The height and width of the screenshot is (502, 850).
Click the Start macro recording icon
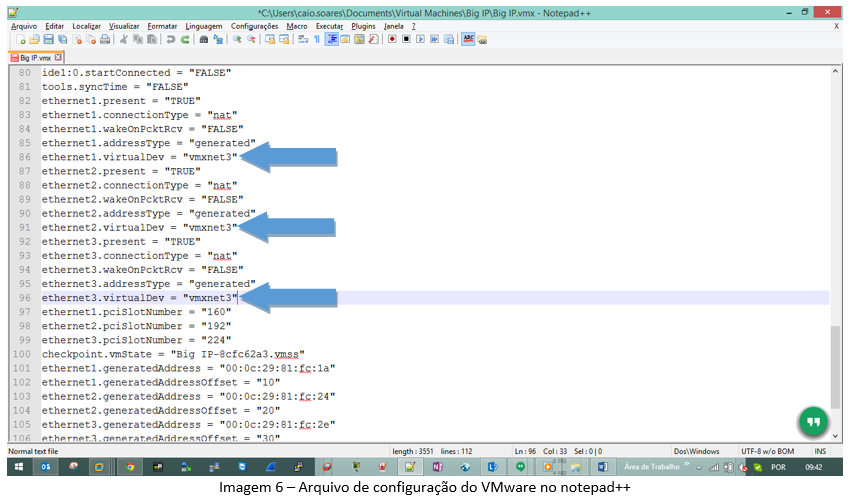392,39
